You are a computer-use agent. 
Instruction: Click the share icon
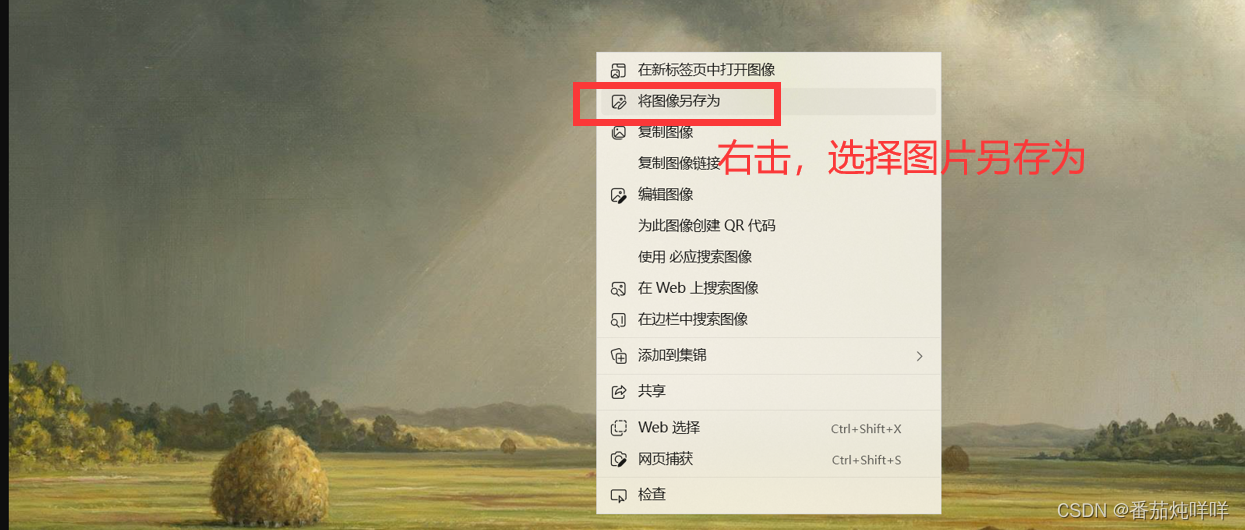click(618, 391)
